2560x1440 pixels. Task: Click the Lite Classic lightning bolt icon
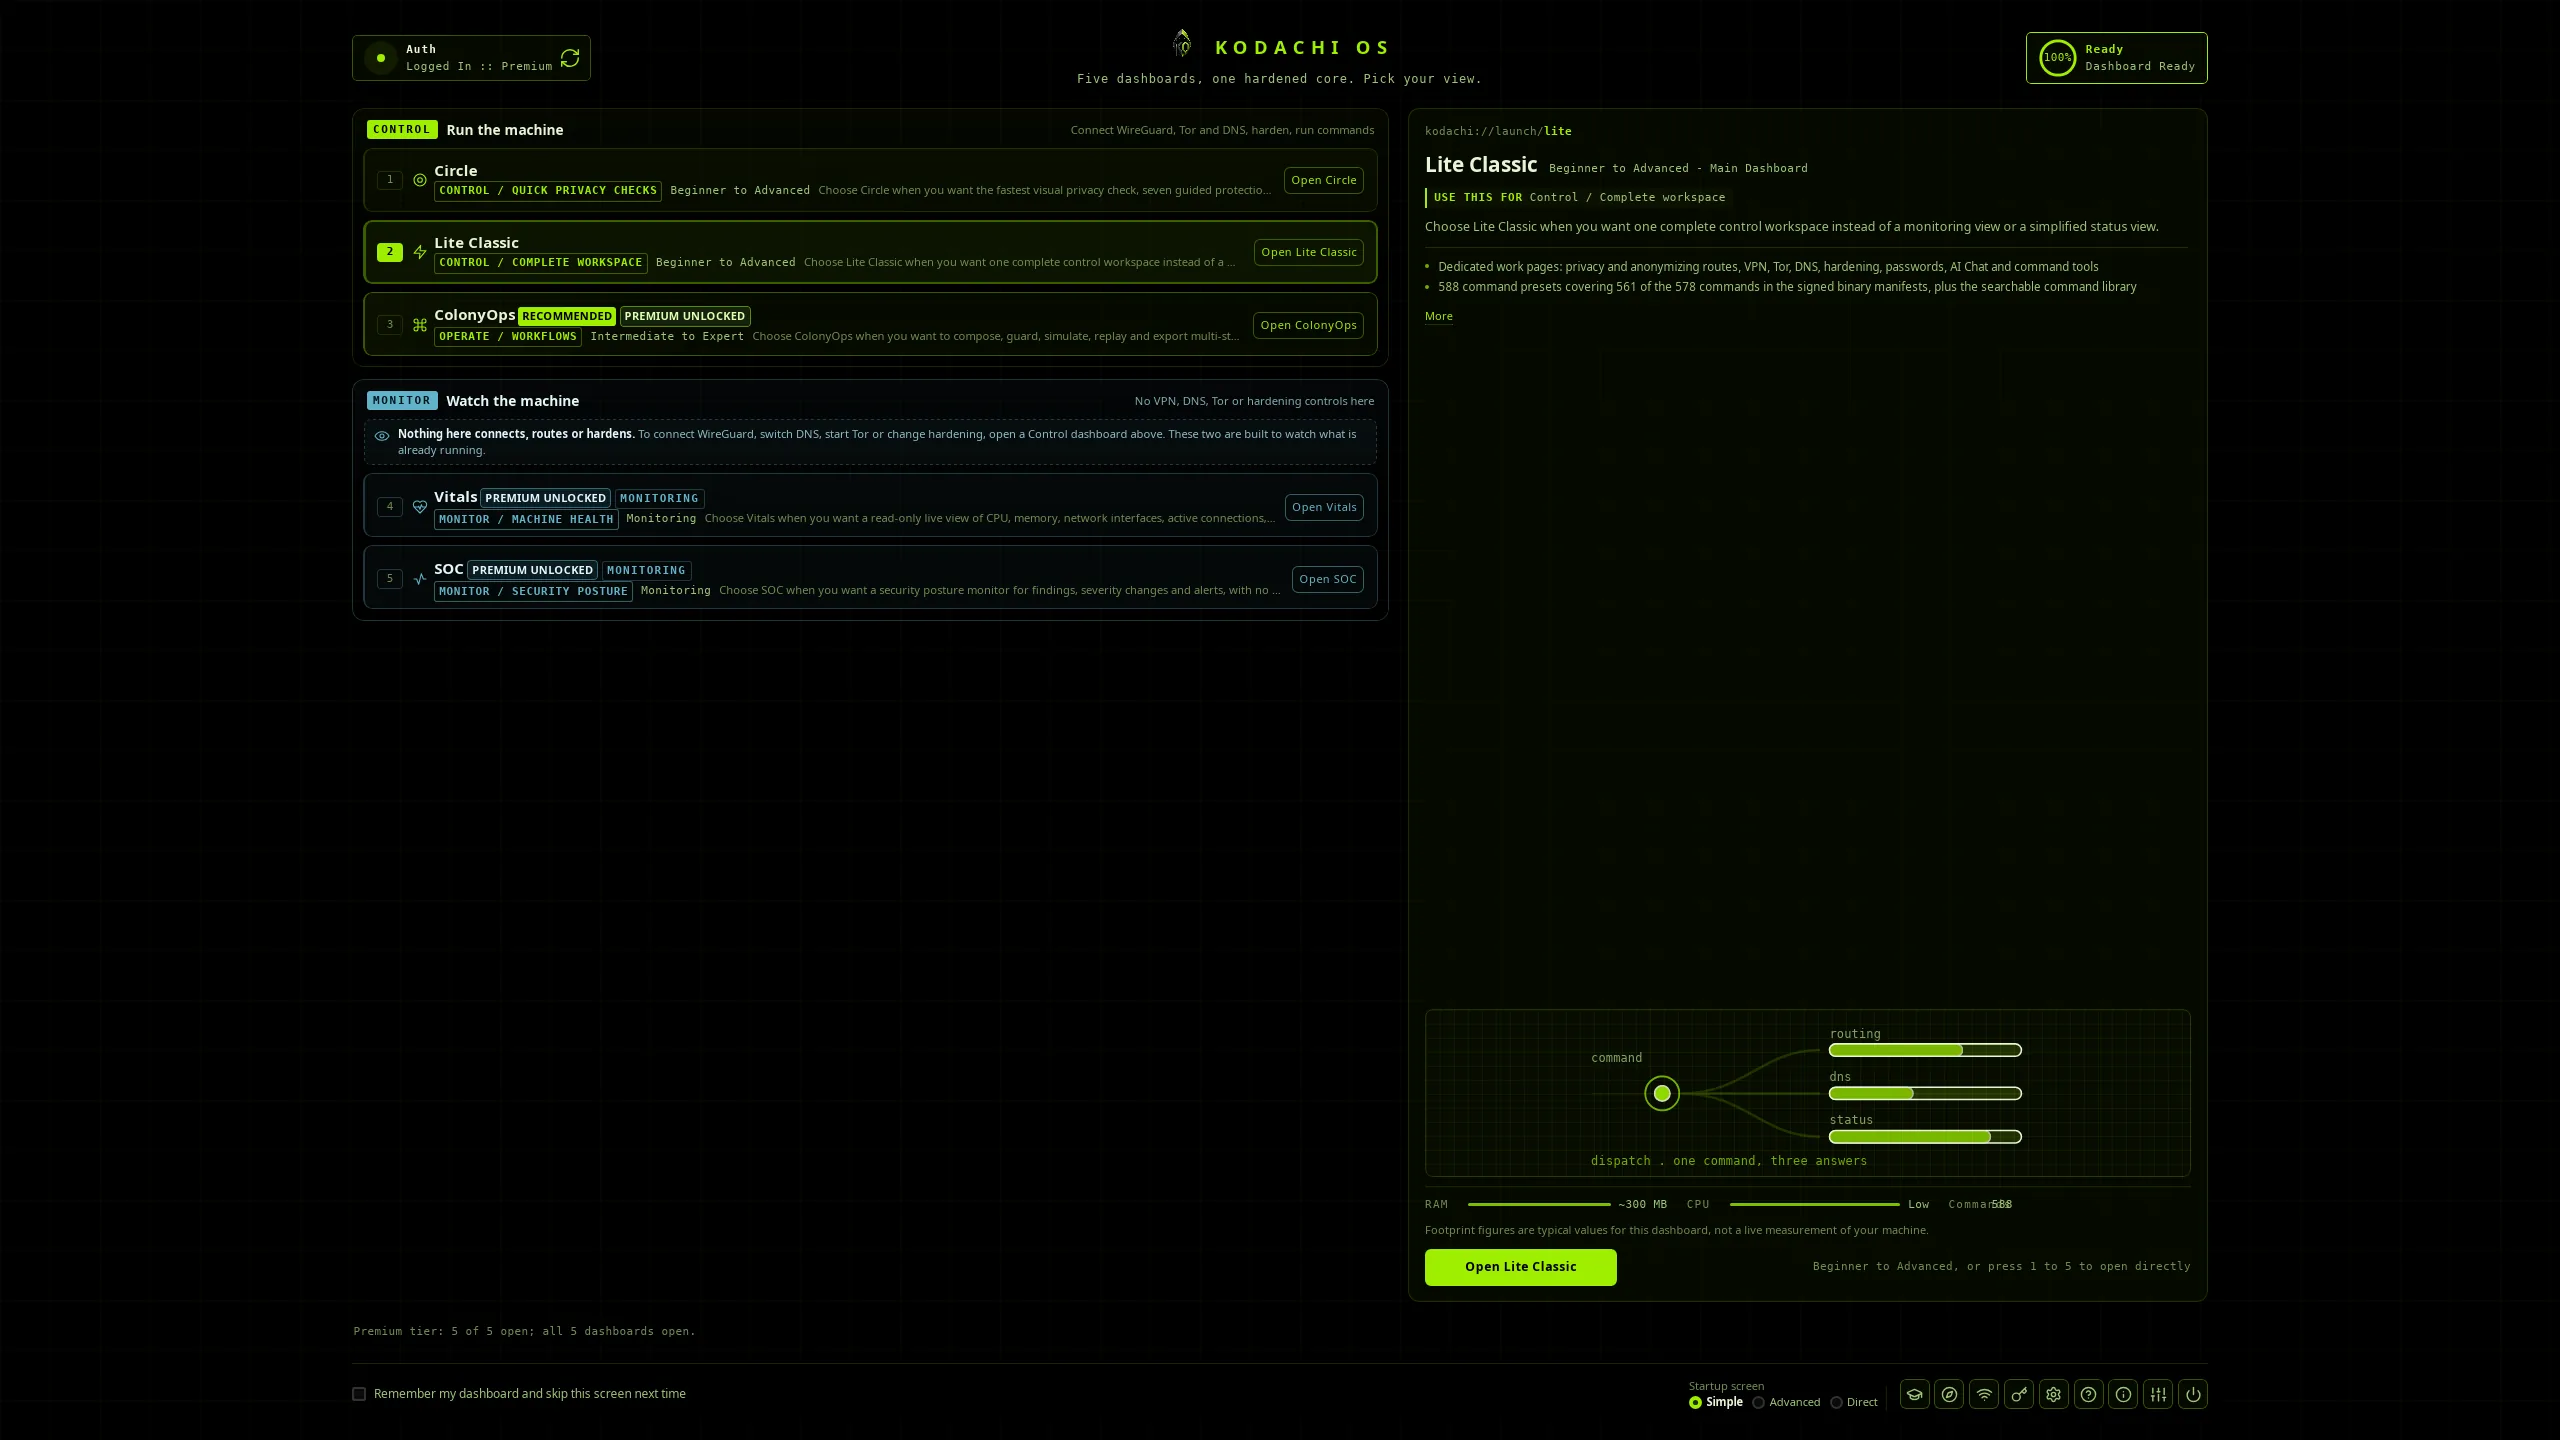click(420, 252)
